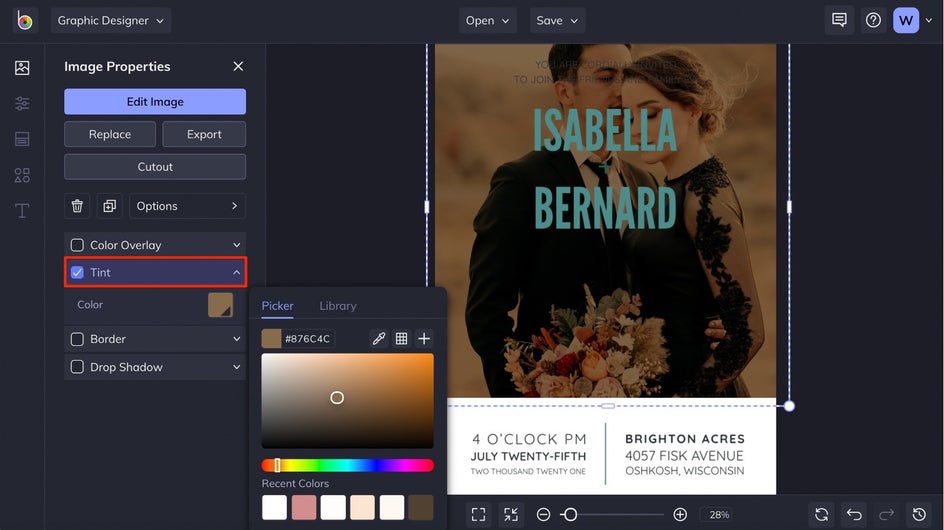Zoom in with the plus icon
This screenshot has height=530, width=944.
pos(680,514)
